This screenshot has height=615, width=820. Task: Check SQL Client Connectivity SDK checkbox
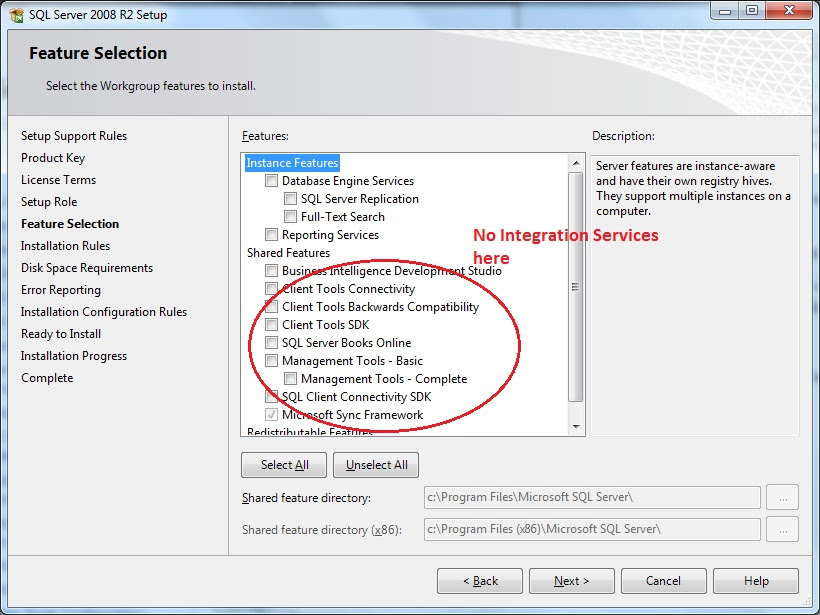click(x=271, y=397)
